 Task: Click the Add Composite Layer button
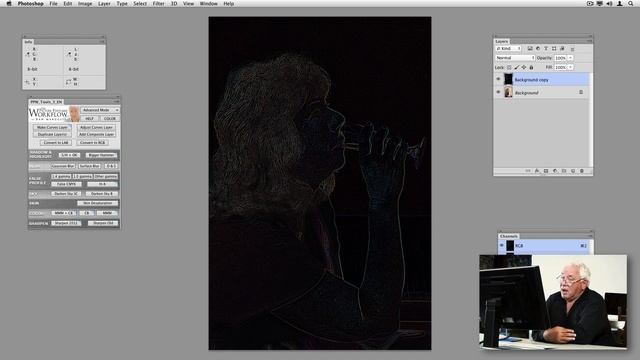(x=97, y=134)
